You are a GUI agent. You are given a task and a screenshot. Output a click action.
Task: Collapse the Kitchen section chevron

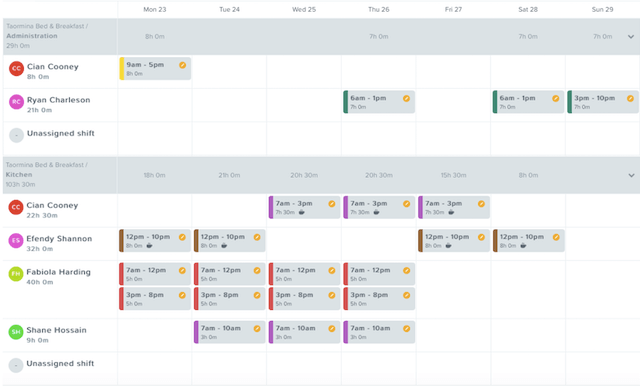pos(631,175)
